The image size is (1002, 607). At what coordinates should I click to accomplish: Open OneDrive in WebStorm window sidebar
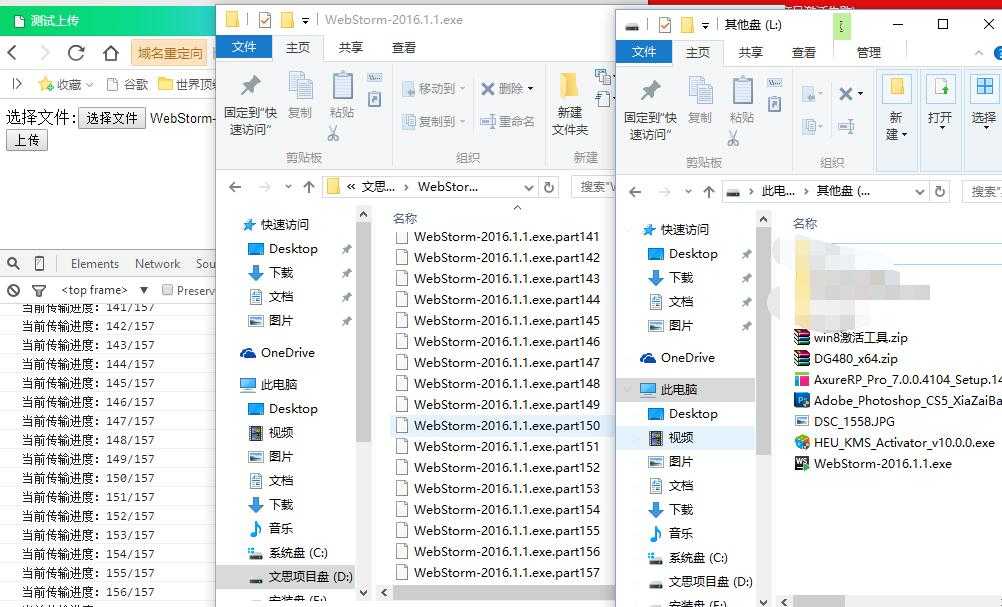[277, 353]
